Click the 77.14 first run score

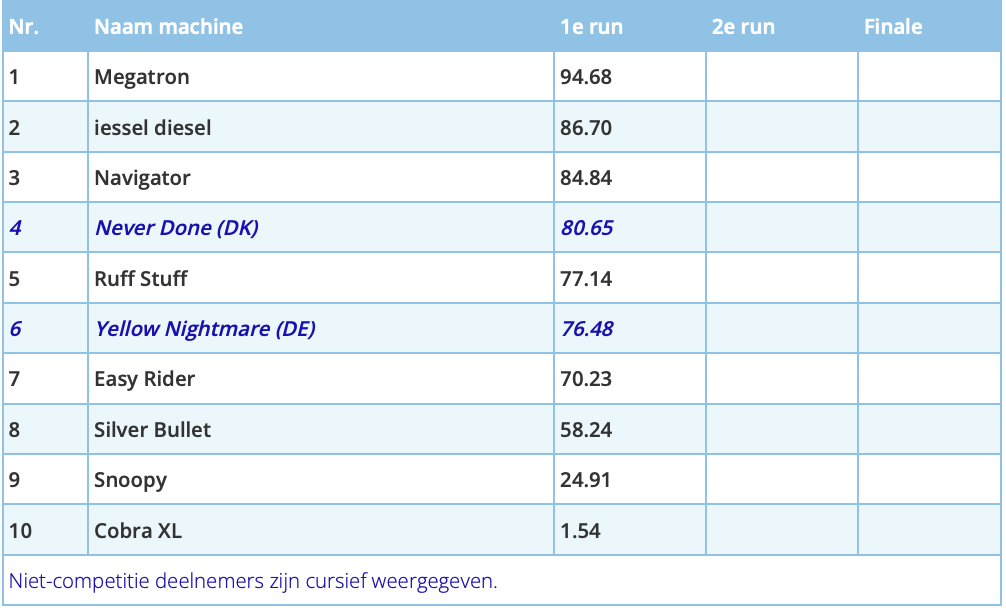pyautogui.click(x=586, y=279)
